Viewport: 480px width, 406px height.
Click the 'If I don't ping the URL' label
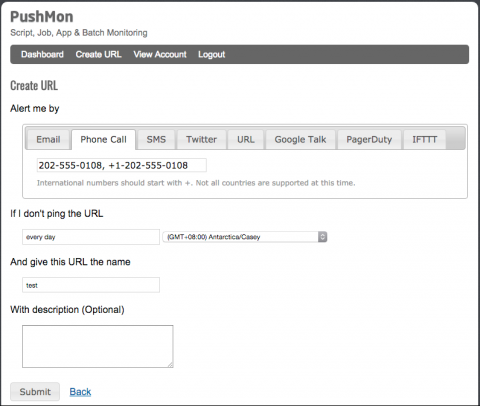[57, 214]
